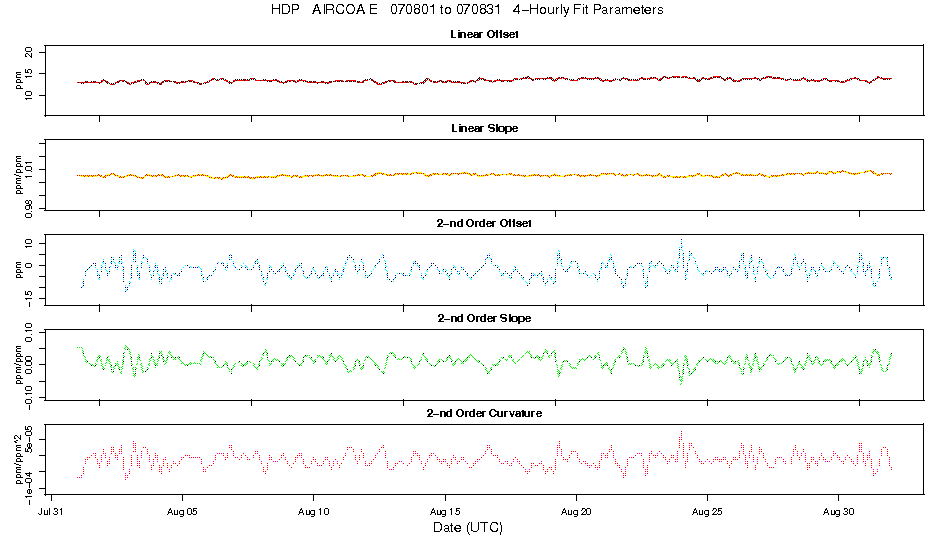
Task: Click the Aug 10 tick label
Action: click(x=314, y=509)
